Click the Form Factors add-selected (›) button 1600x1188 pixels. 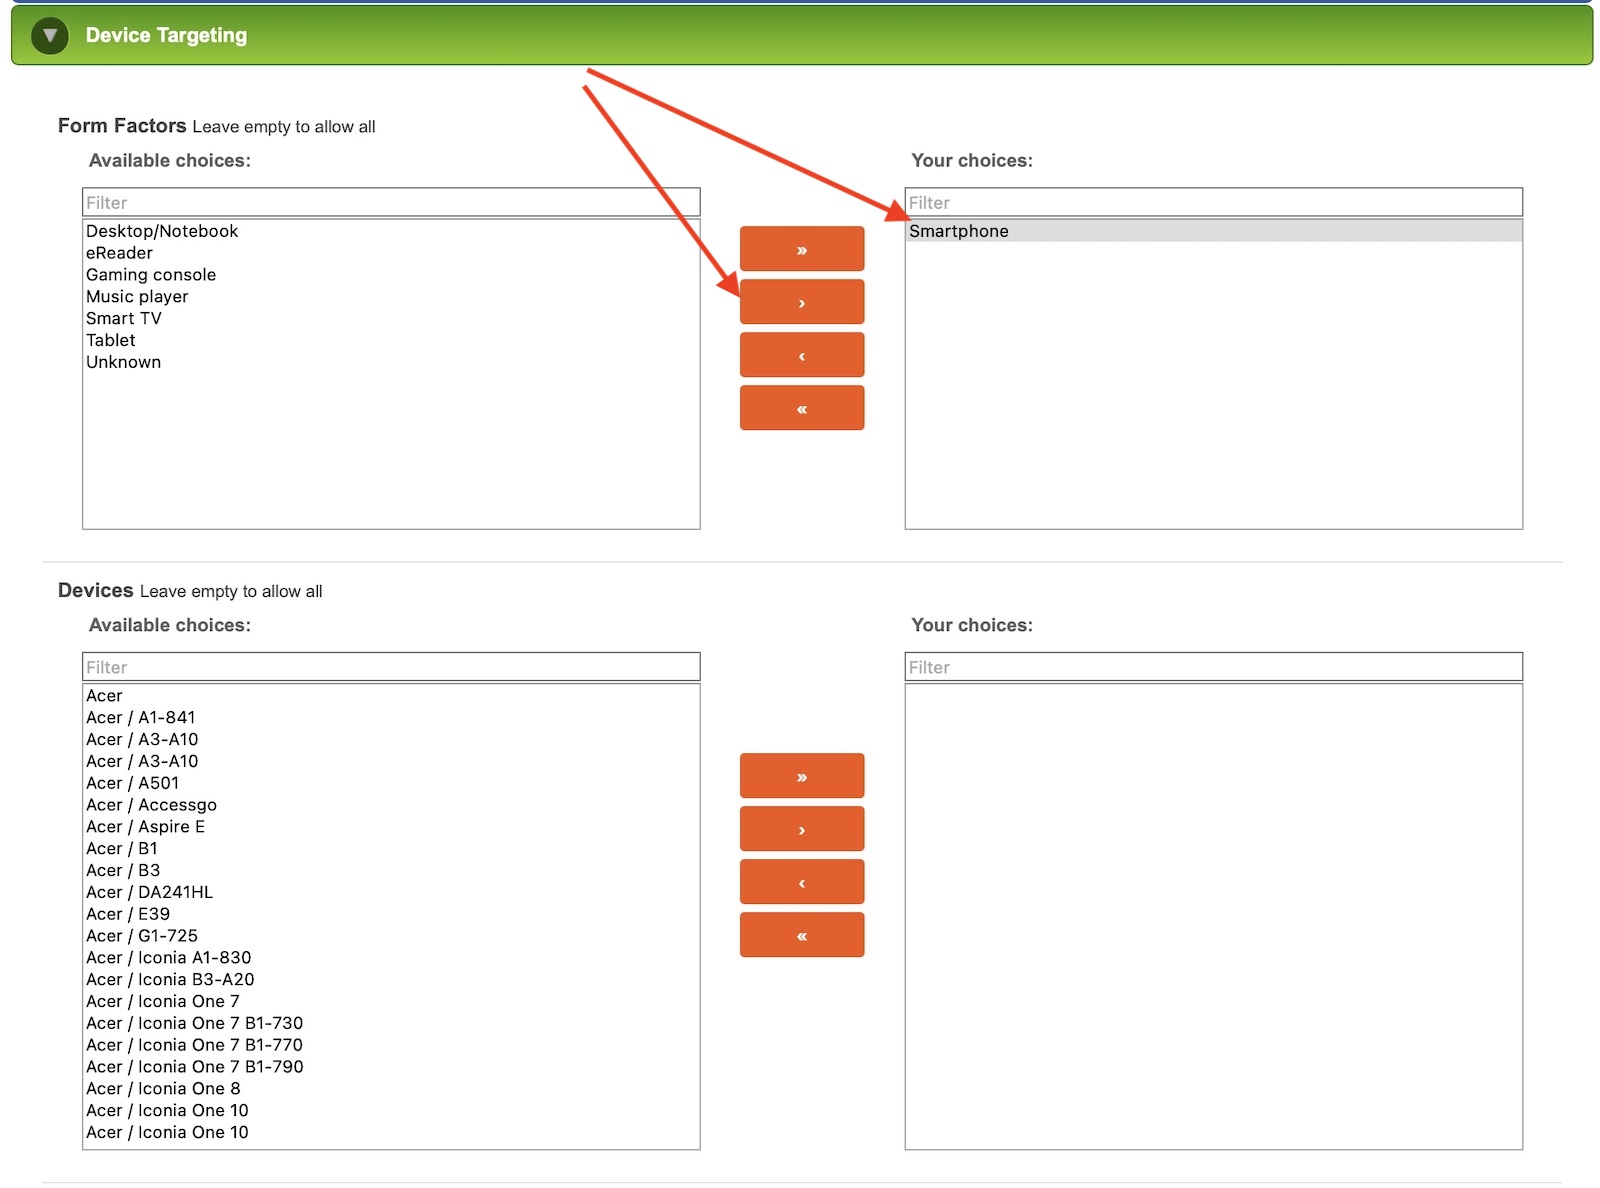[801, 302]
